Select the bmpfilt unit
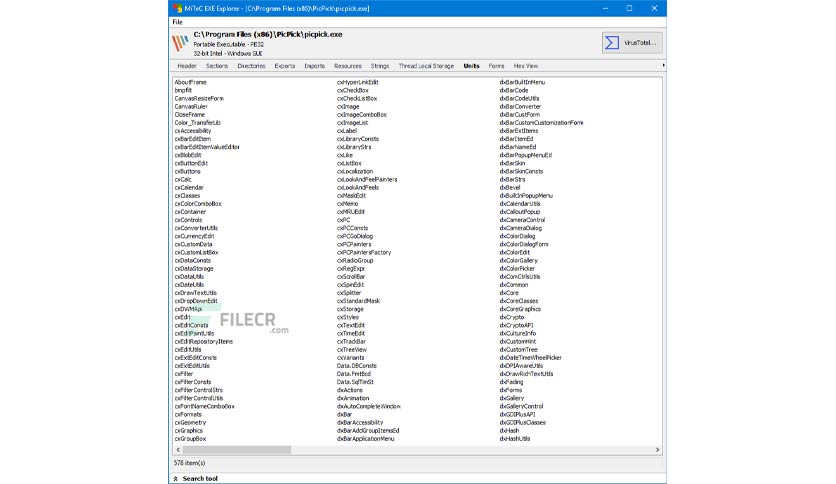 click(x=183, y=90)
